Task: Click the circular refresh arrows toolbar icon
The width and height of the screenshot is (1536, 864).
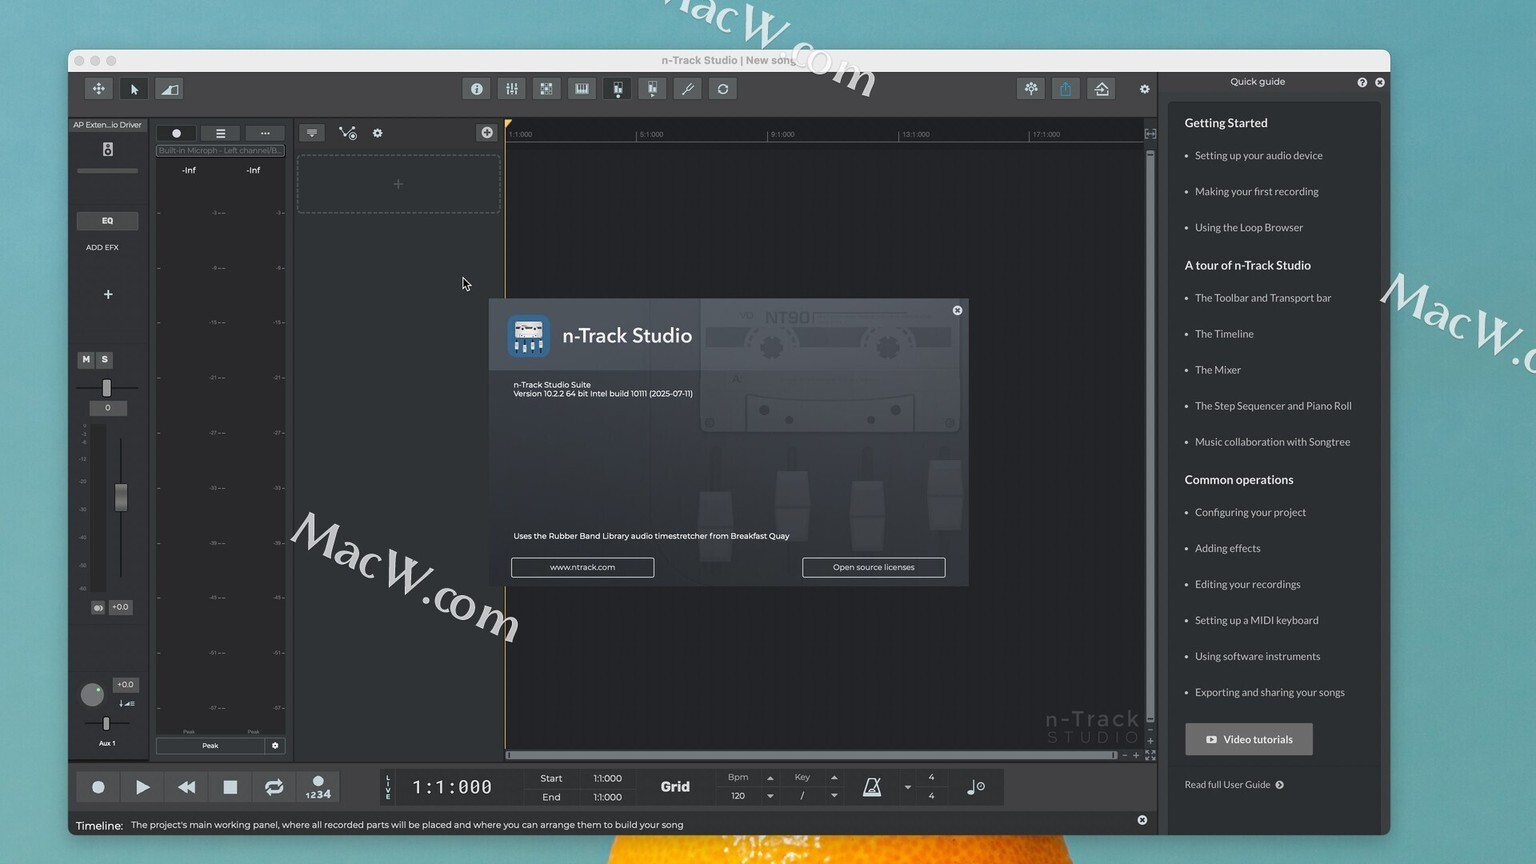Action: click(x=723, y=89)
